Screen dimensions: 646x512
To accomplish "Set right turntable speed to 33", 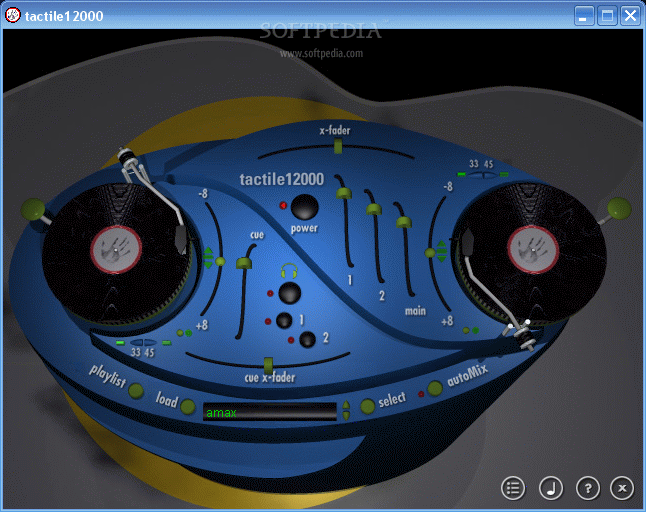I will coord(476,175).
